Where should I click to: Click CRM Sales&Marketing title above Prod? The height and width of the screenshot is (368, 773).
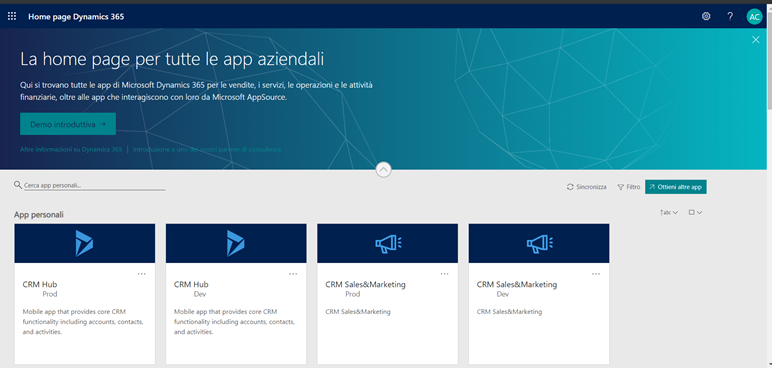click(365, 285)
